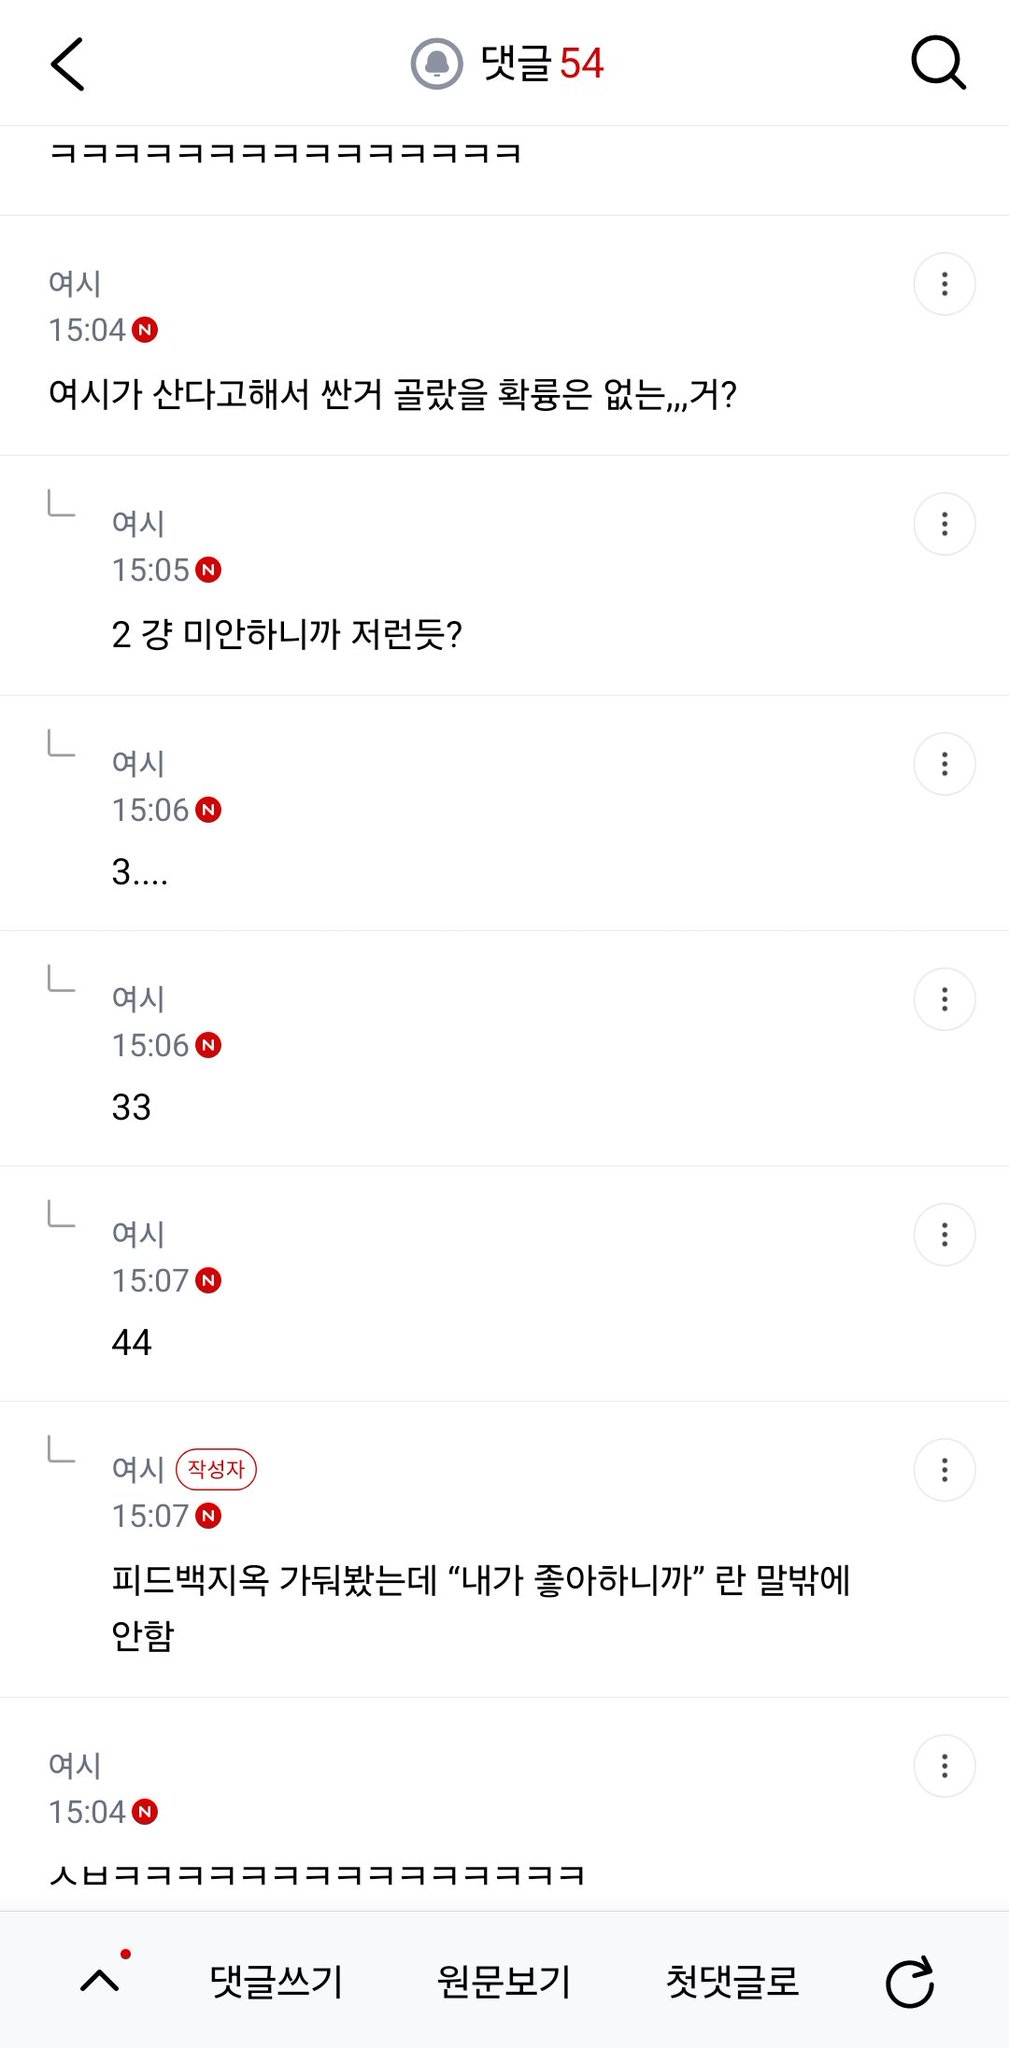Expand the upward chevron in the bottom bar
1009x2048 pixels.
coord(100,1979)
